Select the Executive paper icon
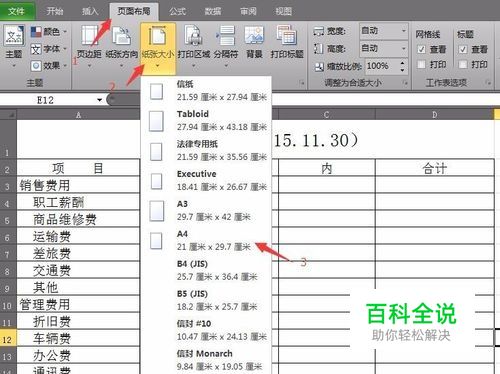Image resolution: width=500 pixels, height=374 pixels. [156, 181]
